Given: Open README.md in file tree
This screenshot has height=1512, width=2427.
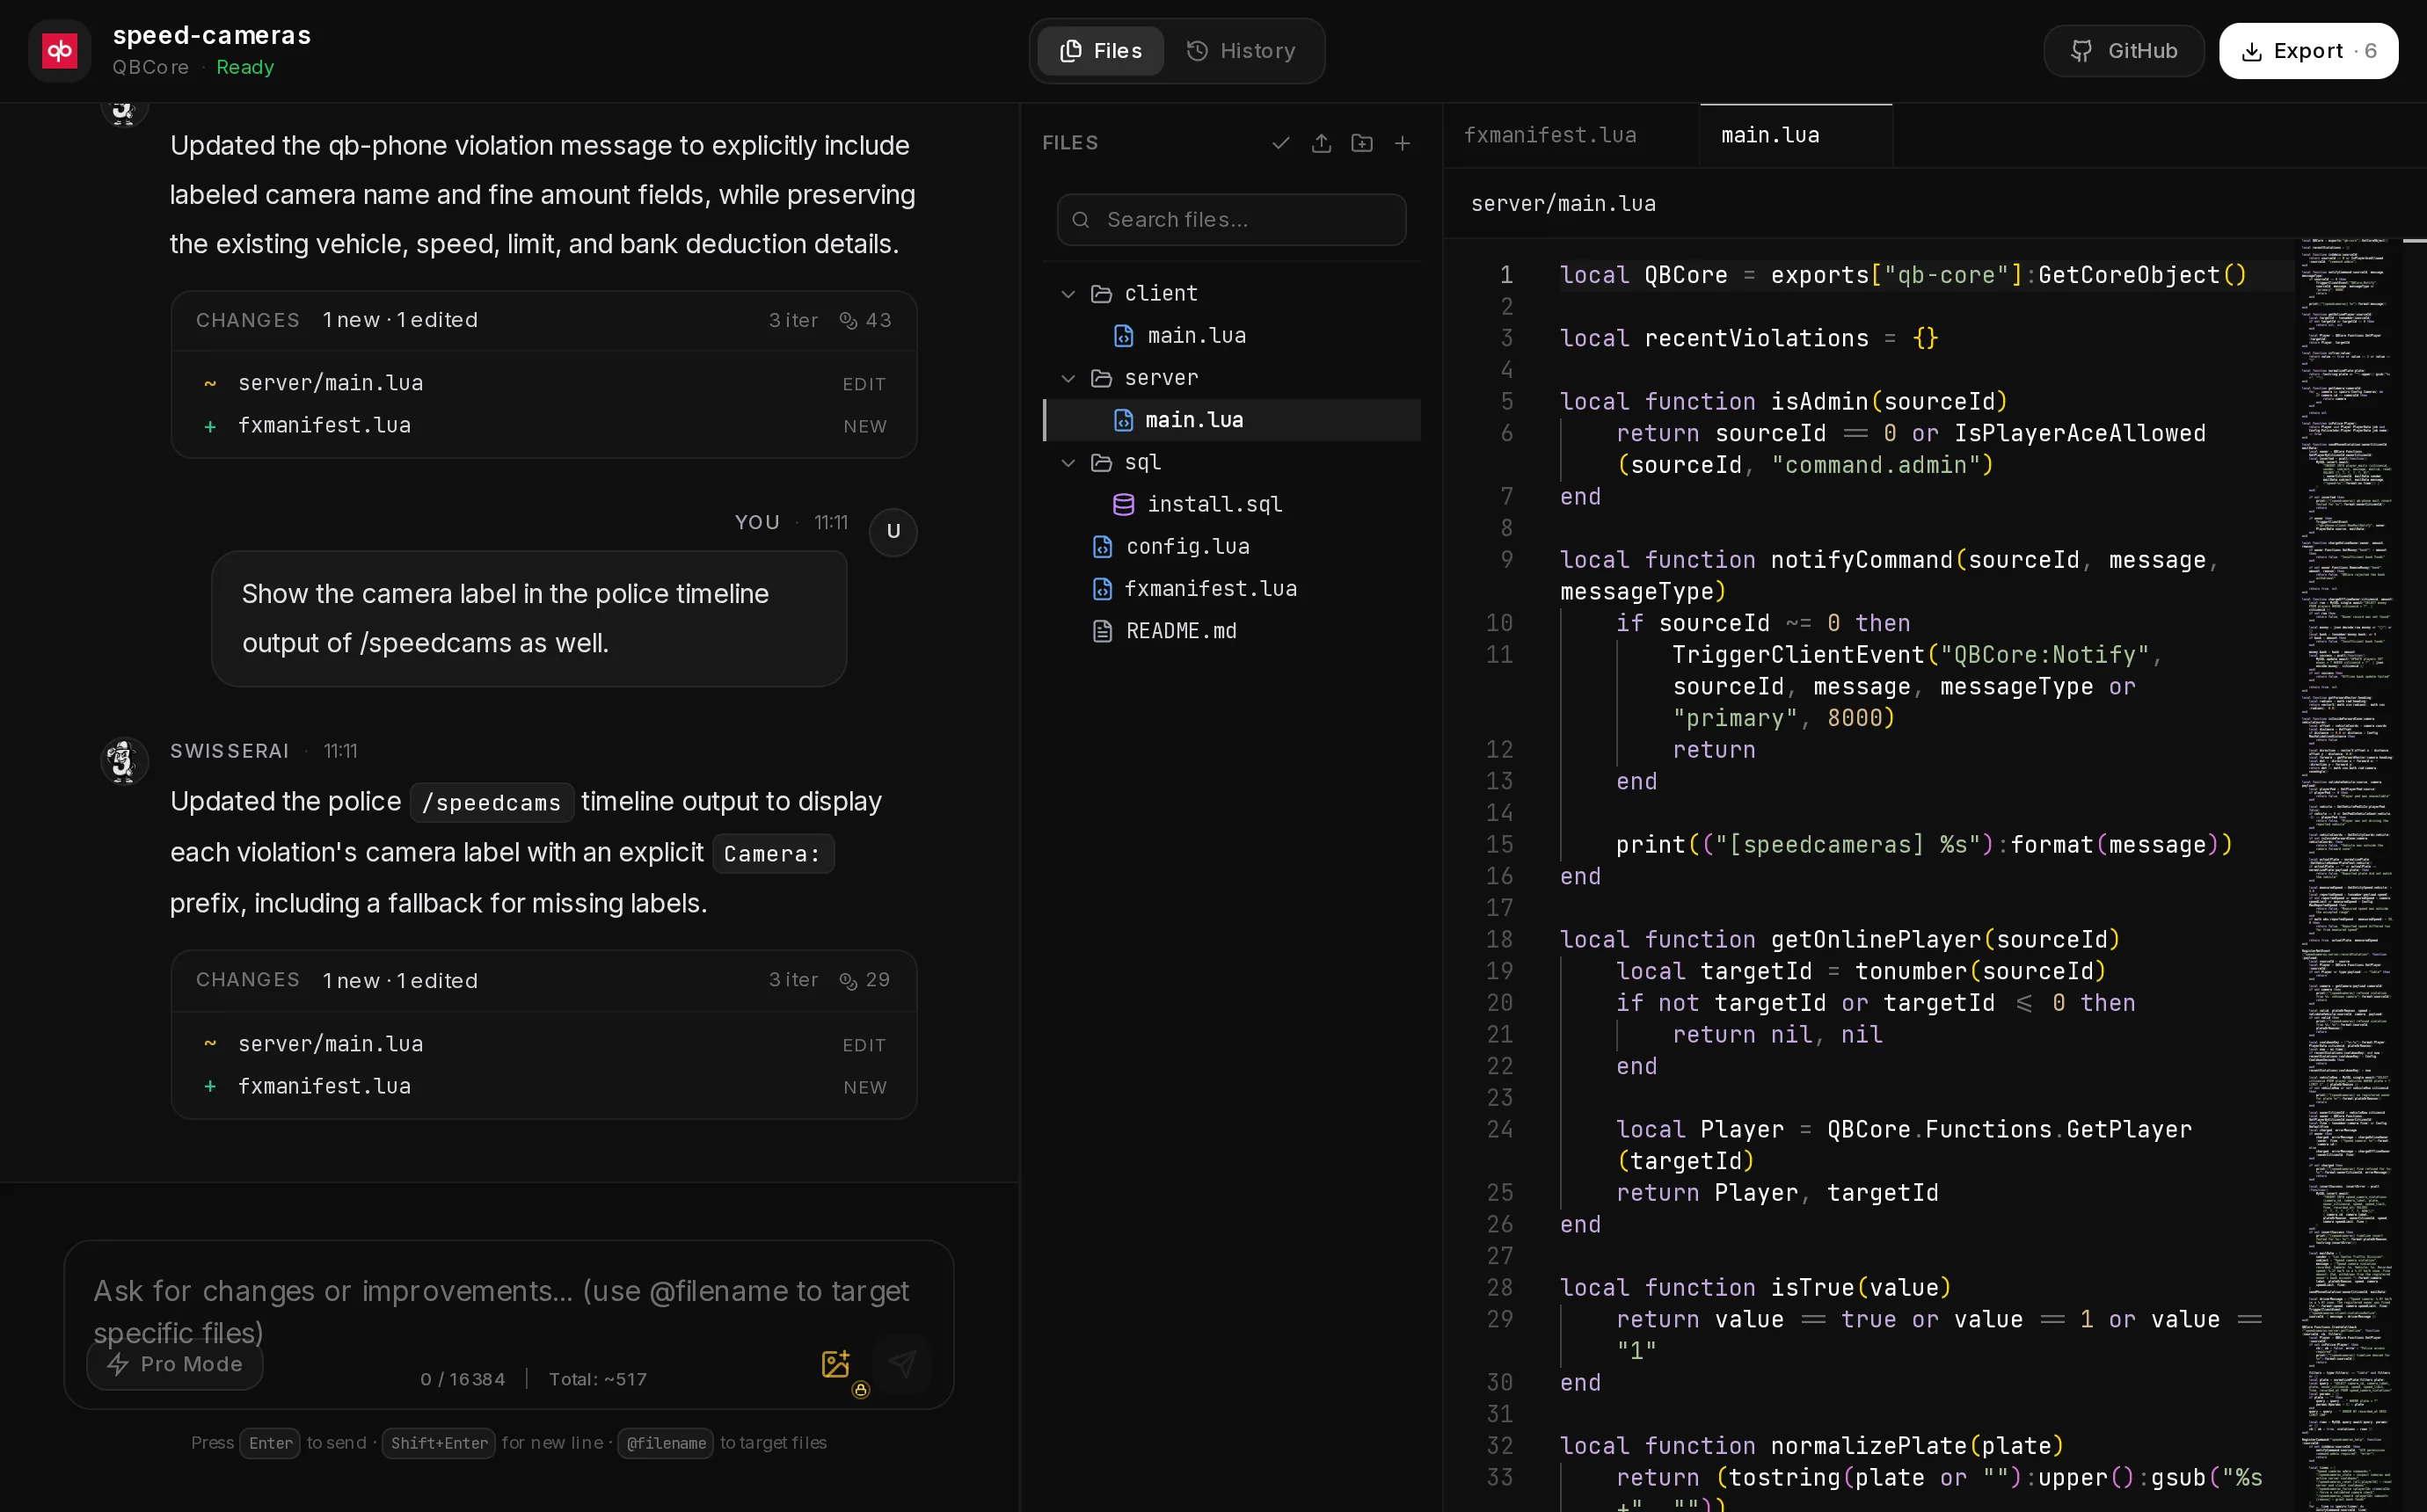Looking at the screenshot, I should click(1231, 631).
